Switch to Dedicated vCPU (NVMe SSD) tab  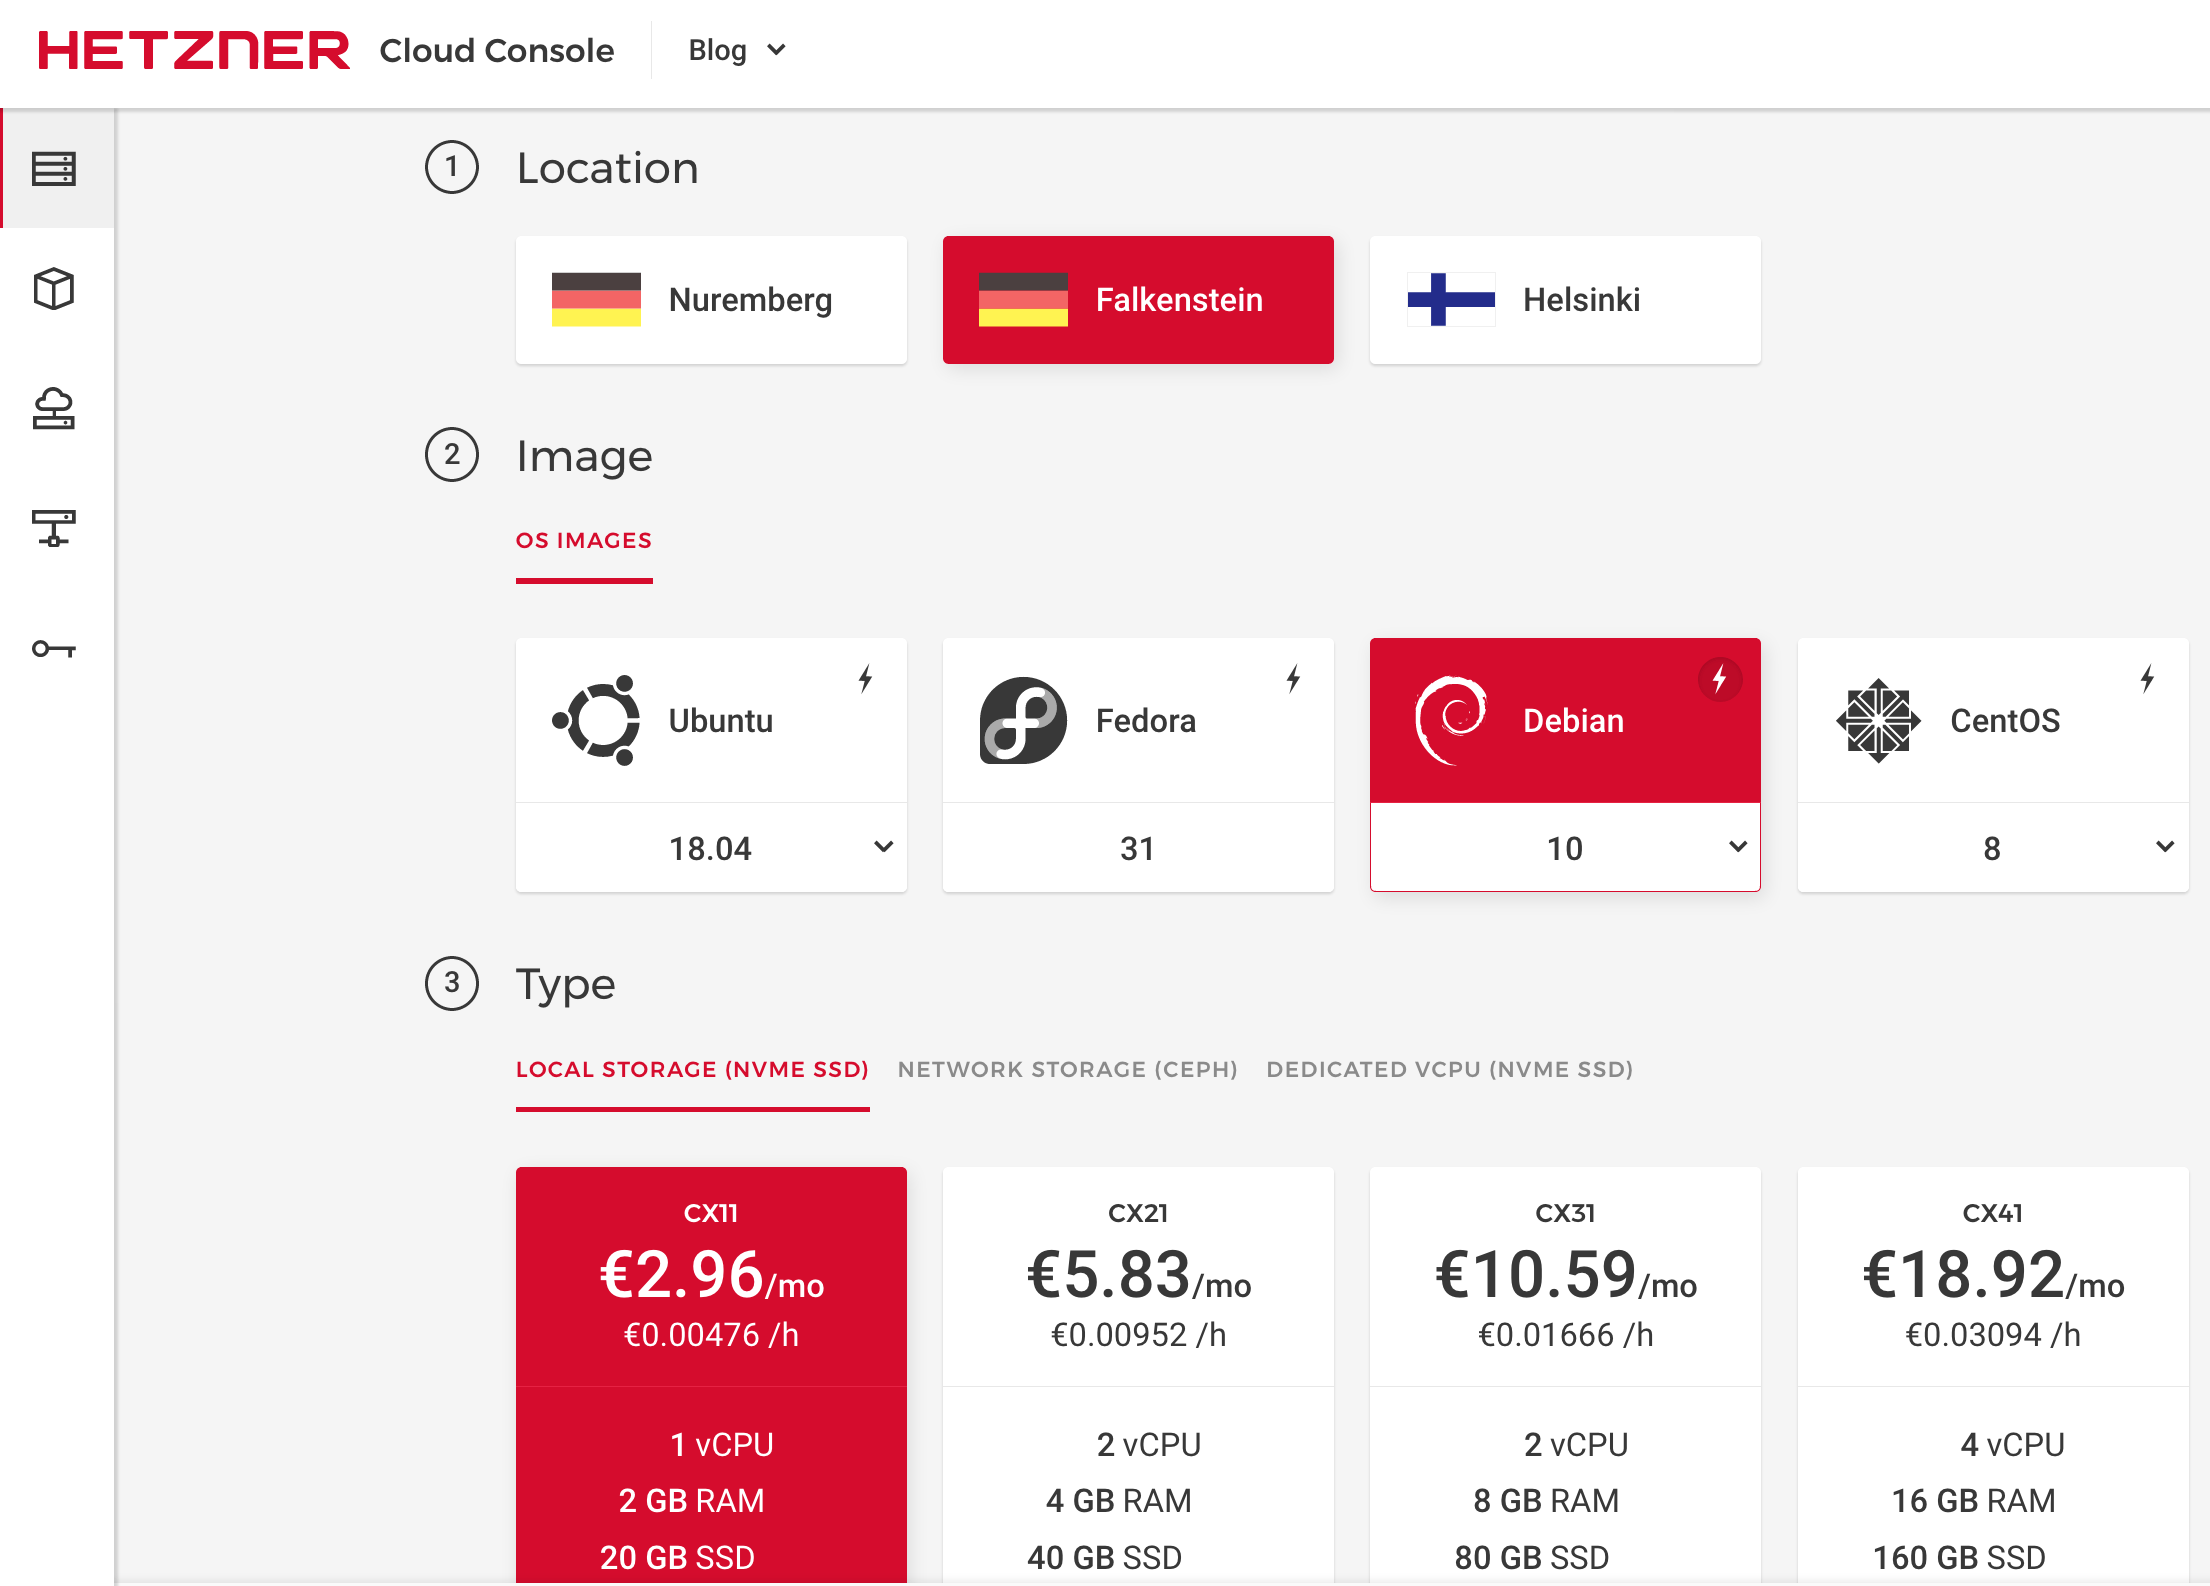[1450, 1070]
